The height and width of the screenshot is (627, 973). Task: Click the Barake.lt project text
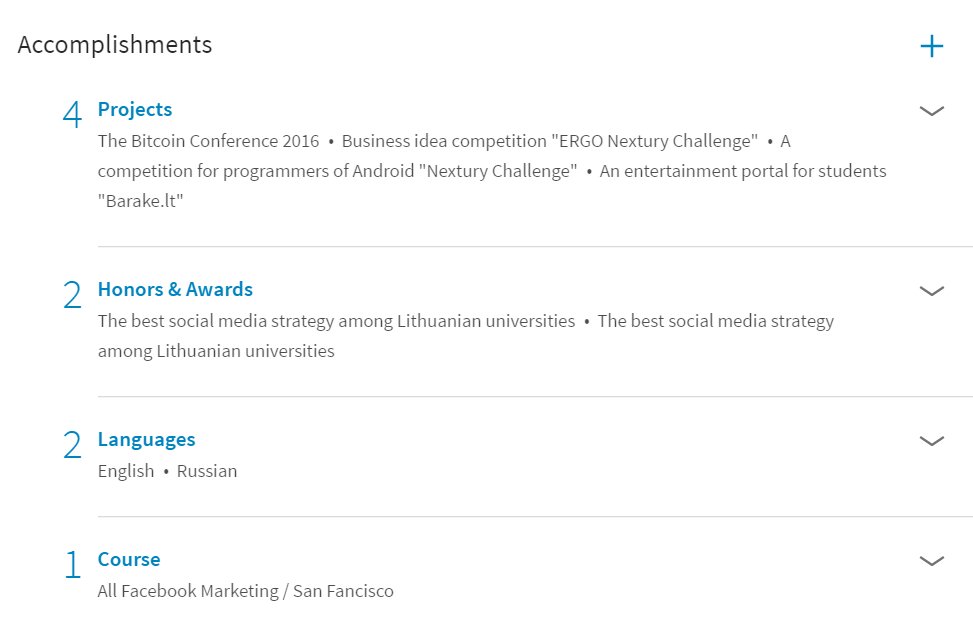point(141,201)
